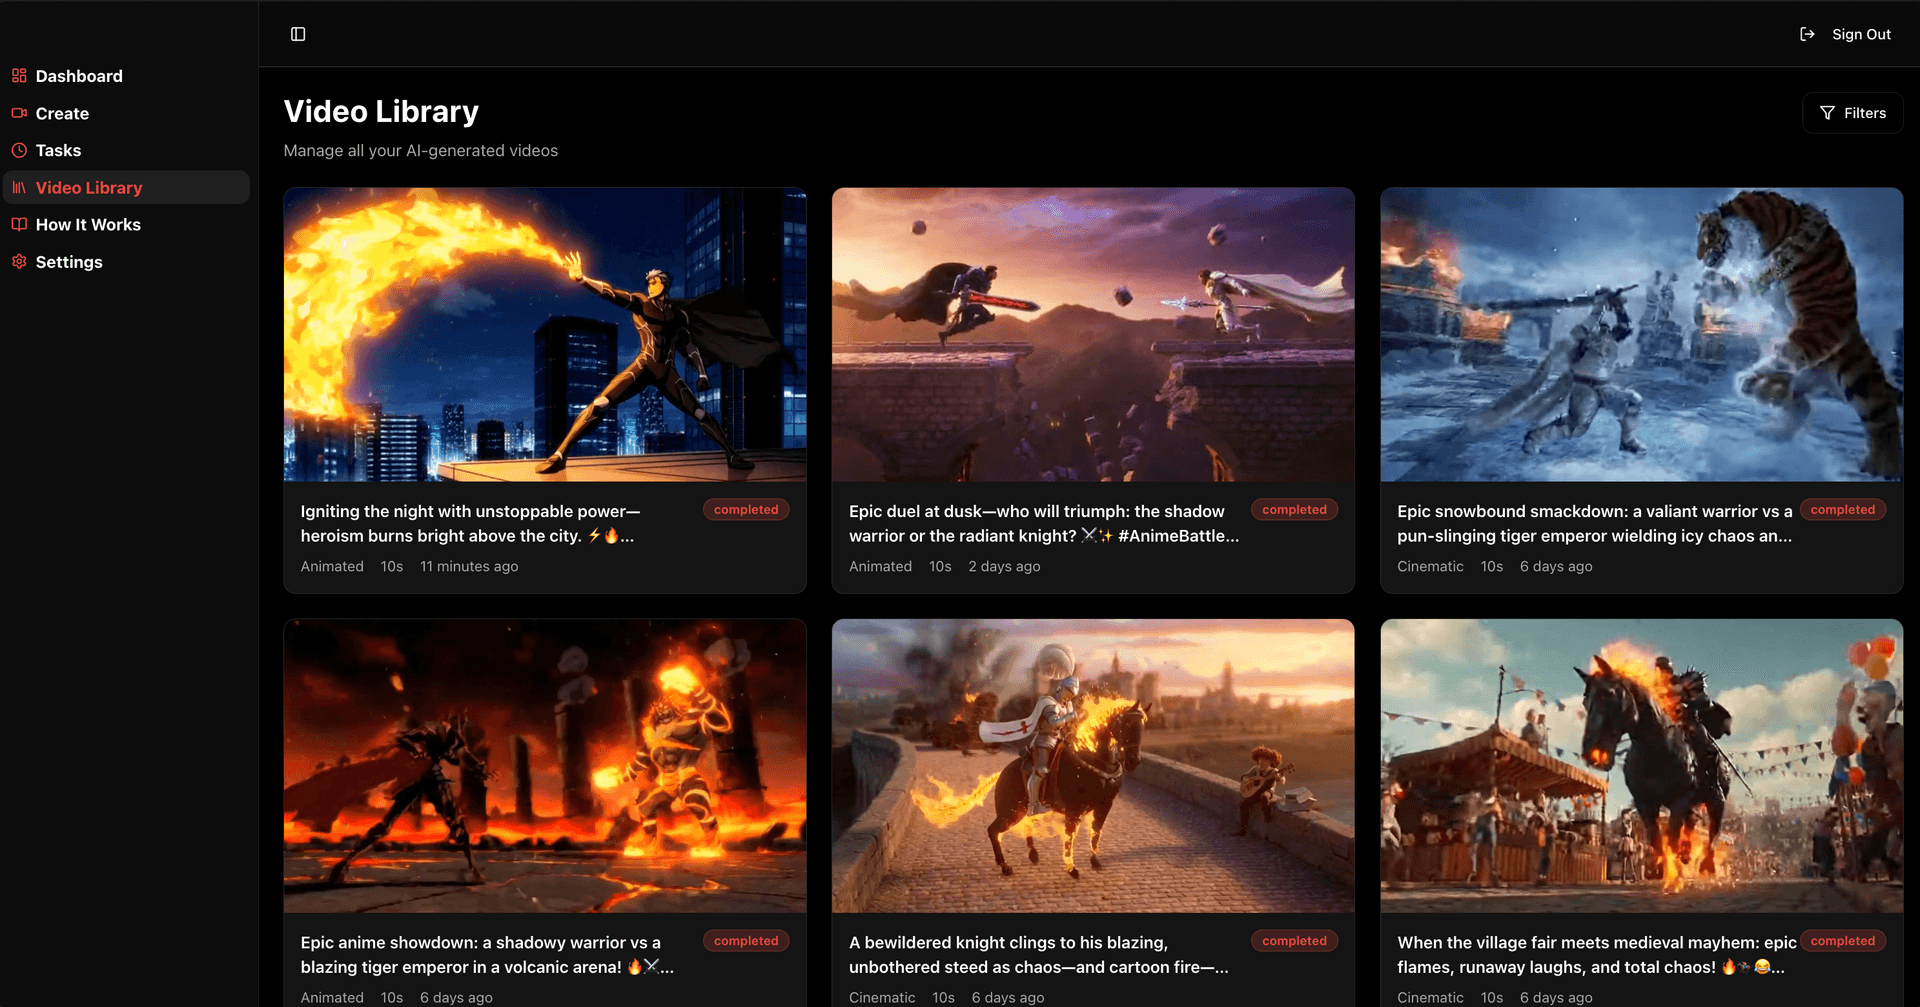The width and height of the screenshot is (1920, 1007).
Task: Click the Tasks clock icon
Action: pos(19,150)
